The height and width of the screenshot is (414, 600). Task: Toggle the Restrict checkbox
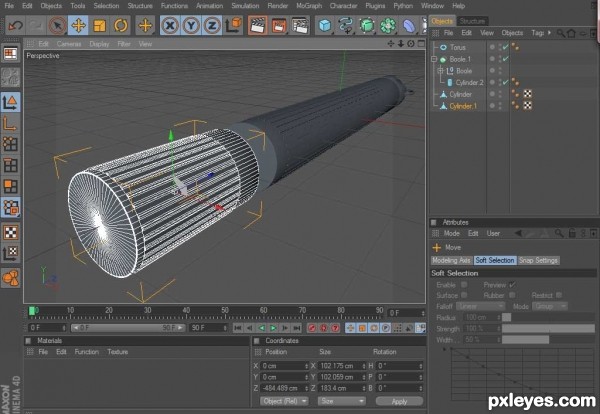tap(559, 295)
